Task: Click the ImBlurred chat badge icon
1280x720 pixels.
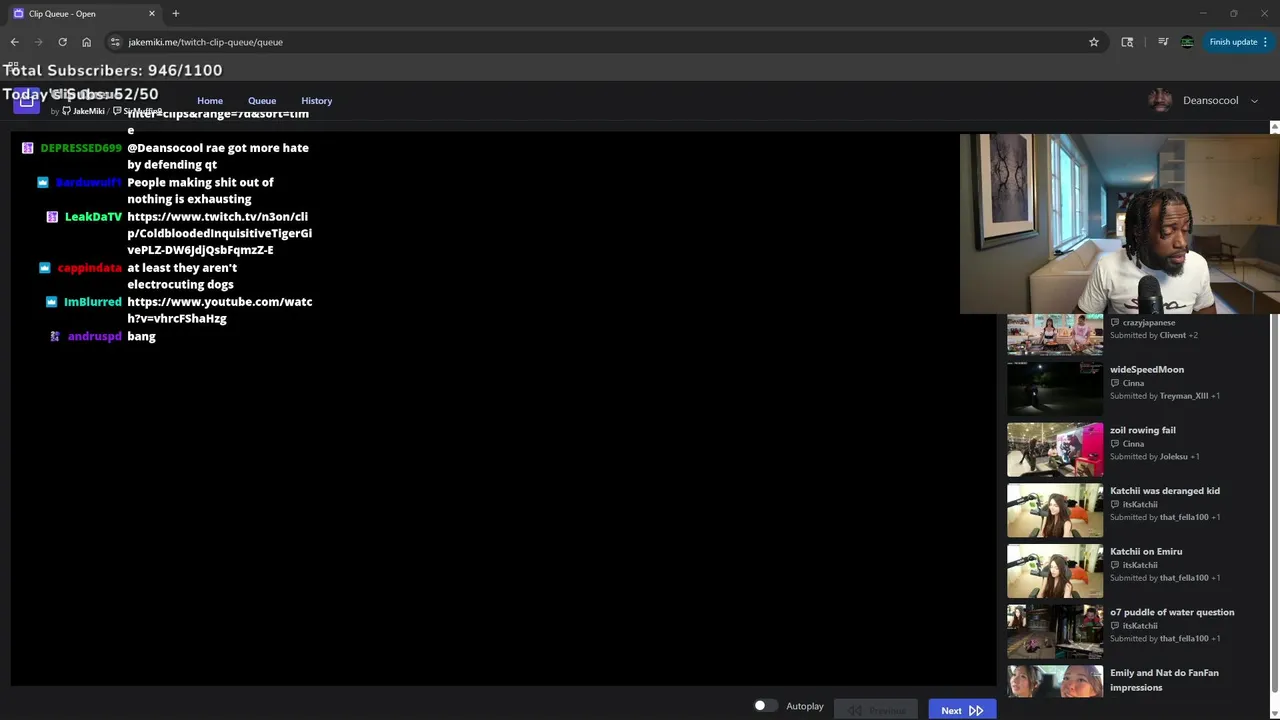Action: pyautogui.click(x=51, y=302)
